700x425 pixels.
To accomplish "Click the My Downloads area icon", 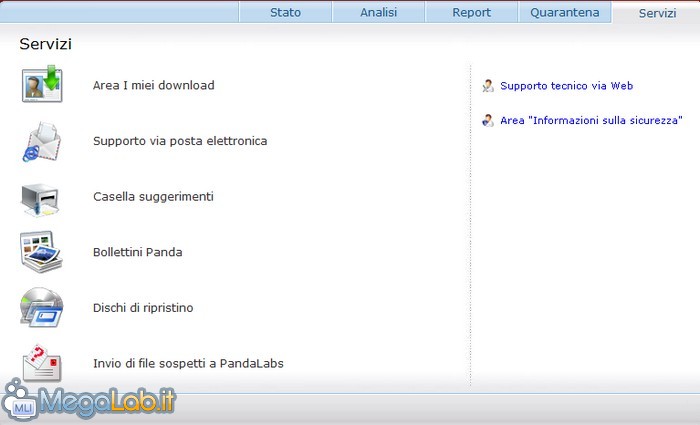I will [42, 84].
